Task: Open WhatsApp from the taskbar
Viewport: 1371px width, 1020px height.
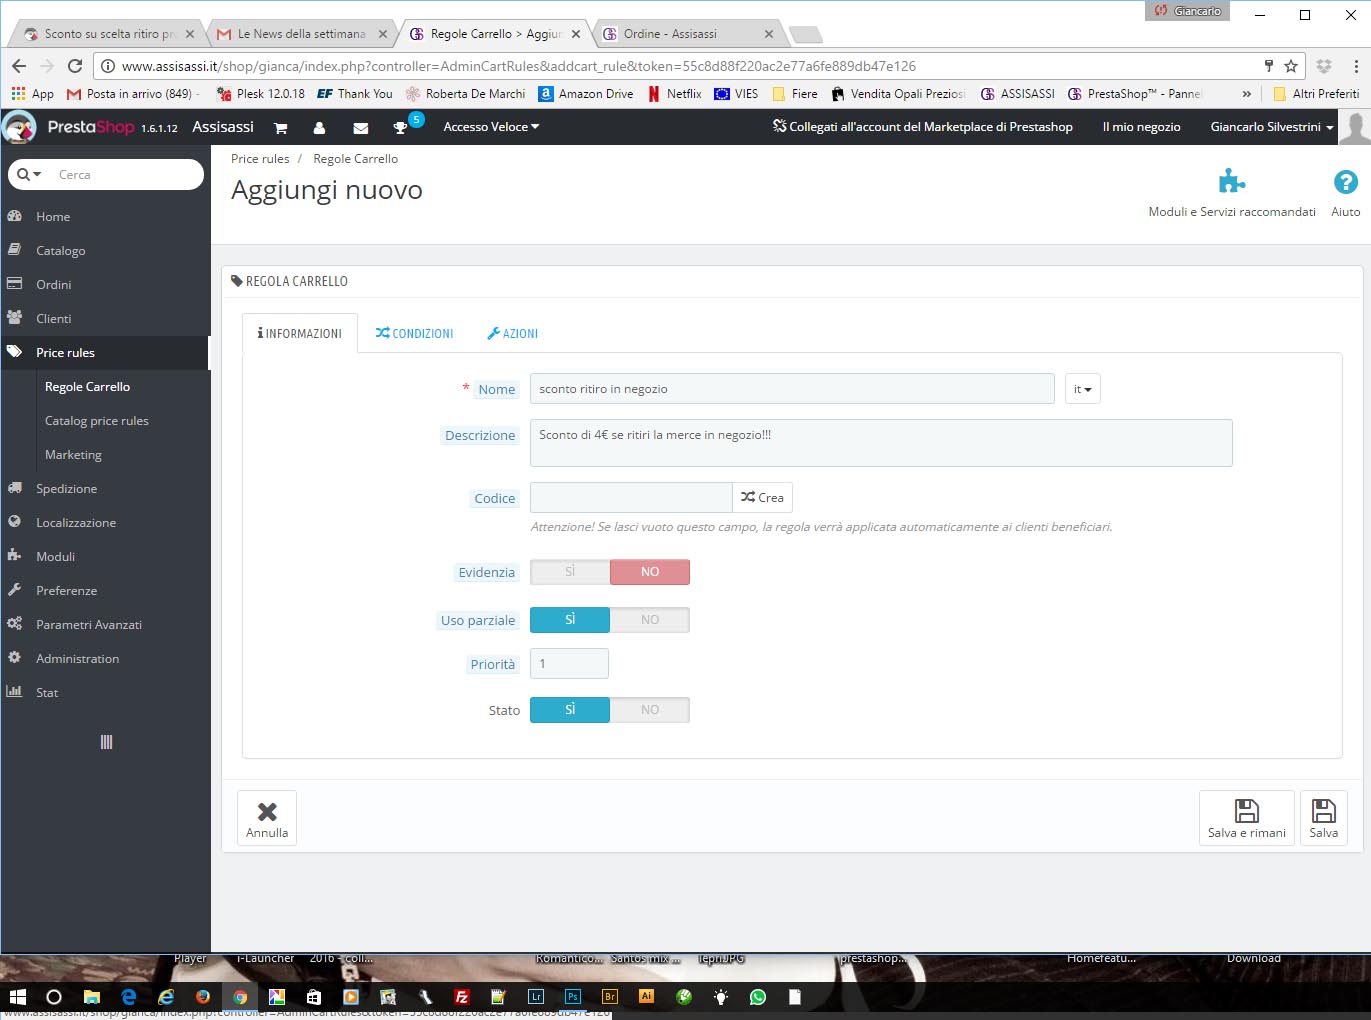Action: 758,997
